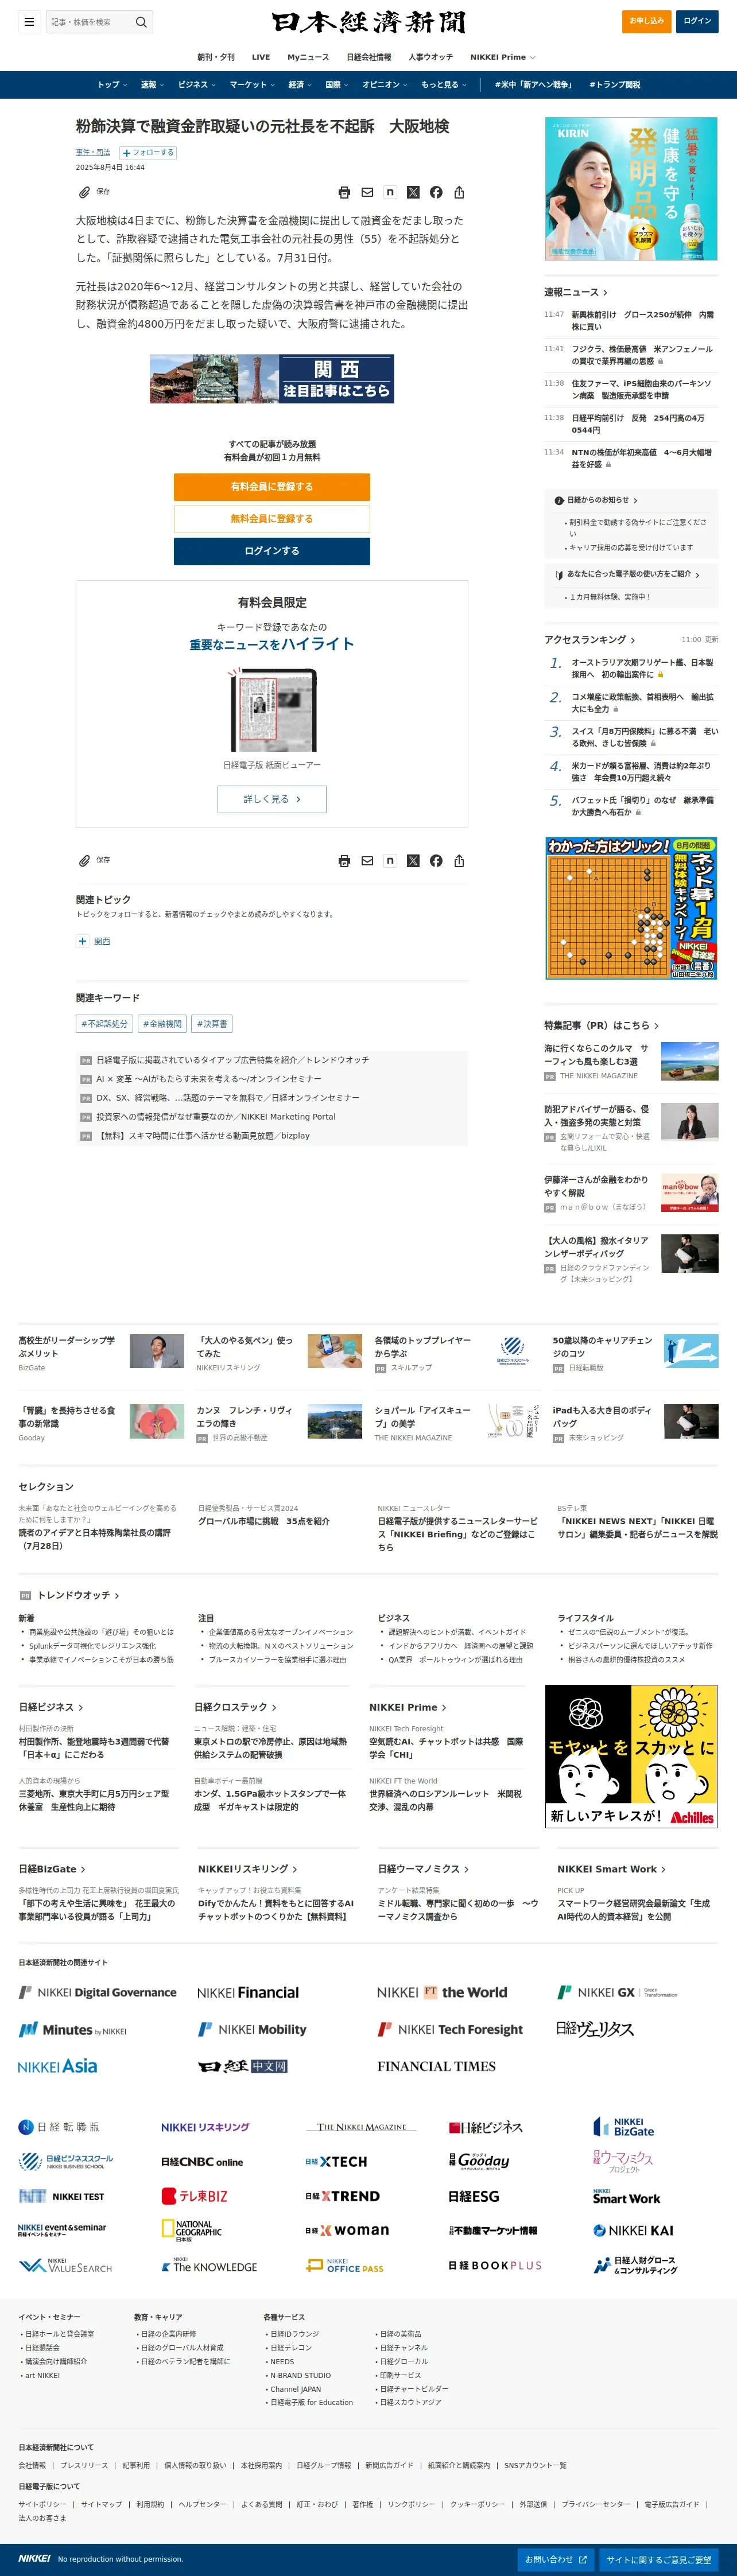
Task: Share on X icon below the article date
Action: (x=413, y=192)
